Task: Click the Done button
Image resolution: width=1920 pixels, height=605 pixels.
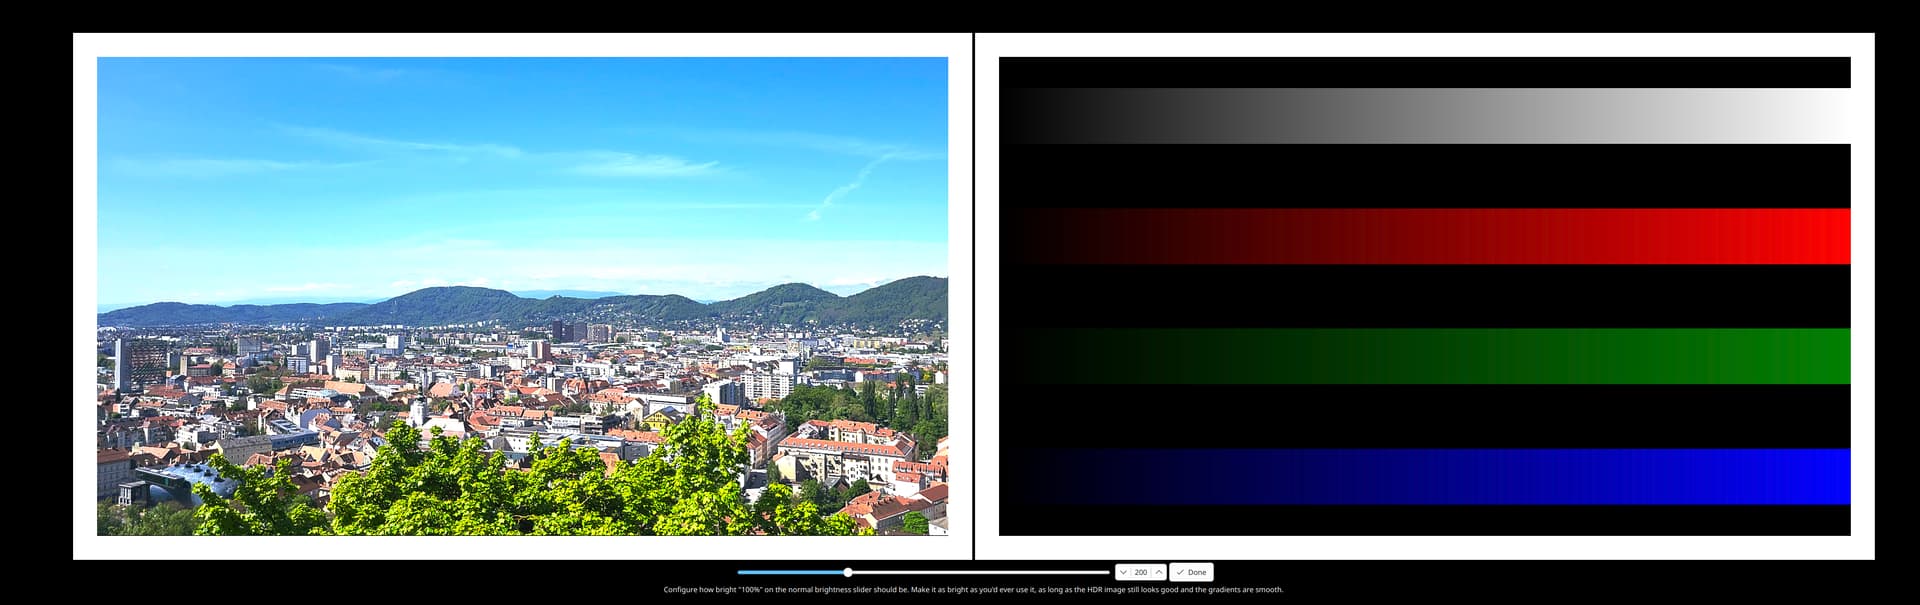Action: point(1191,572)
